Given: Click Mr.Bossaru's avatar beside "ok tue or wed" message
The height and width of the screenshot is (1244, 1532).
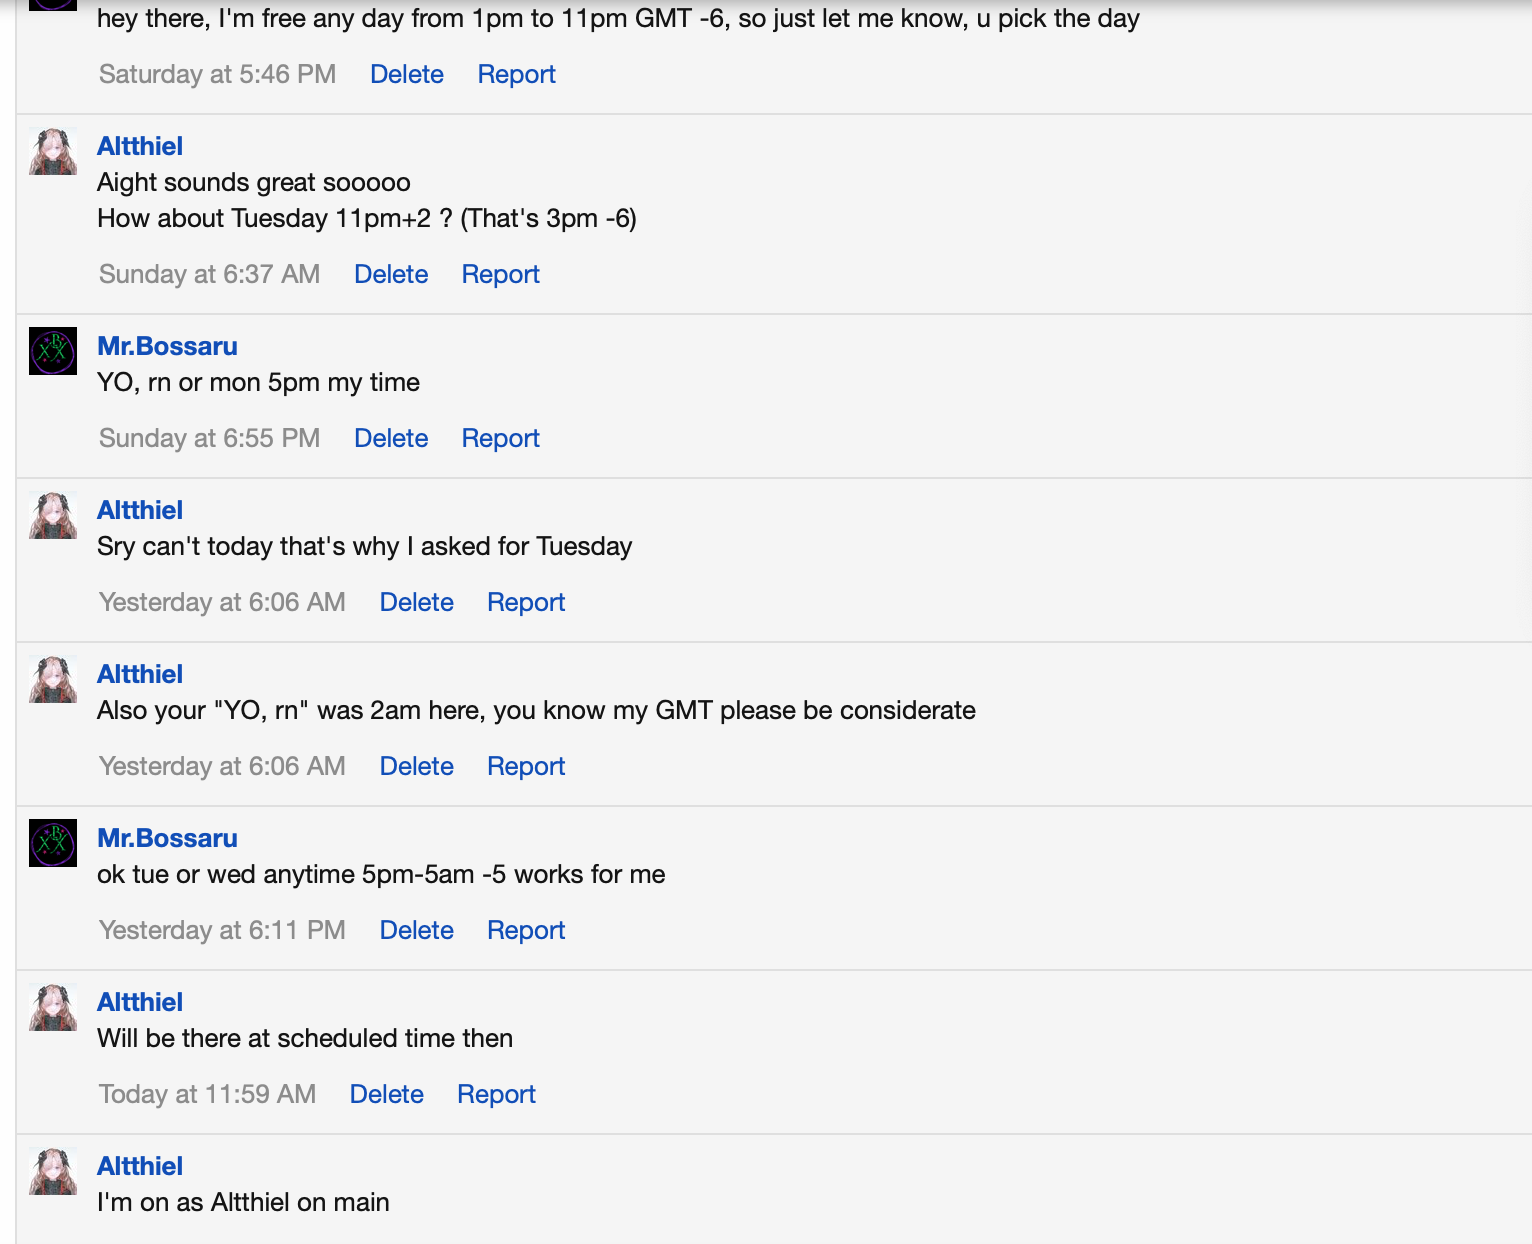Looking at the screenshot, I should click(53, 843).
